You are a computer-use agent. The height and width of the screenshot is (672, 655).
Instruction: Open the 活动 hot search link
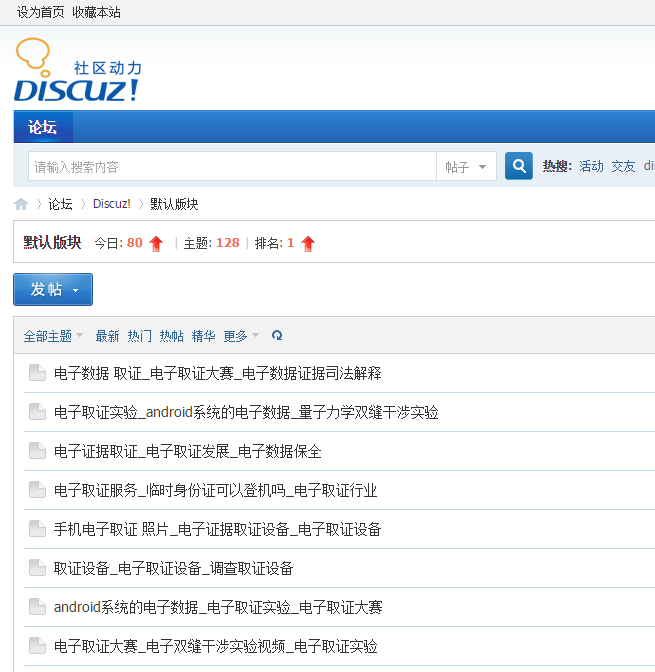591,167
